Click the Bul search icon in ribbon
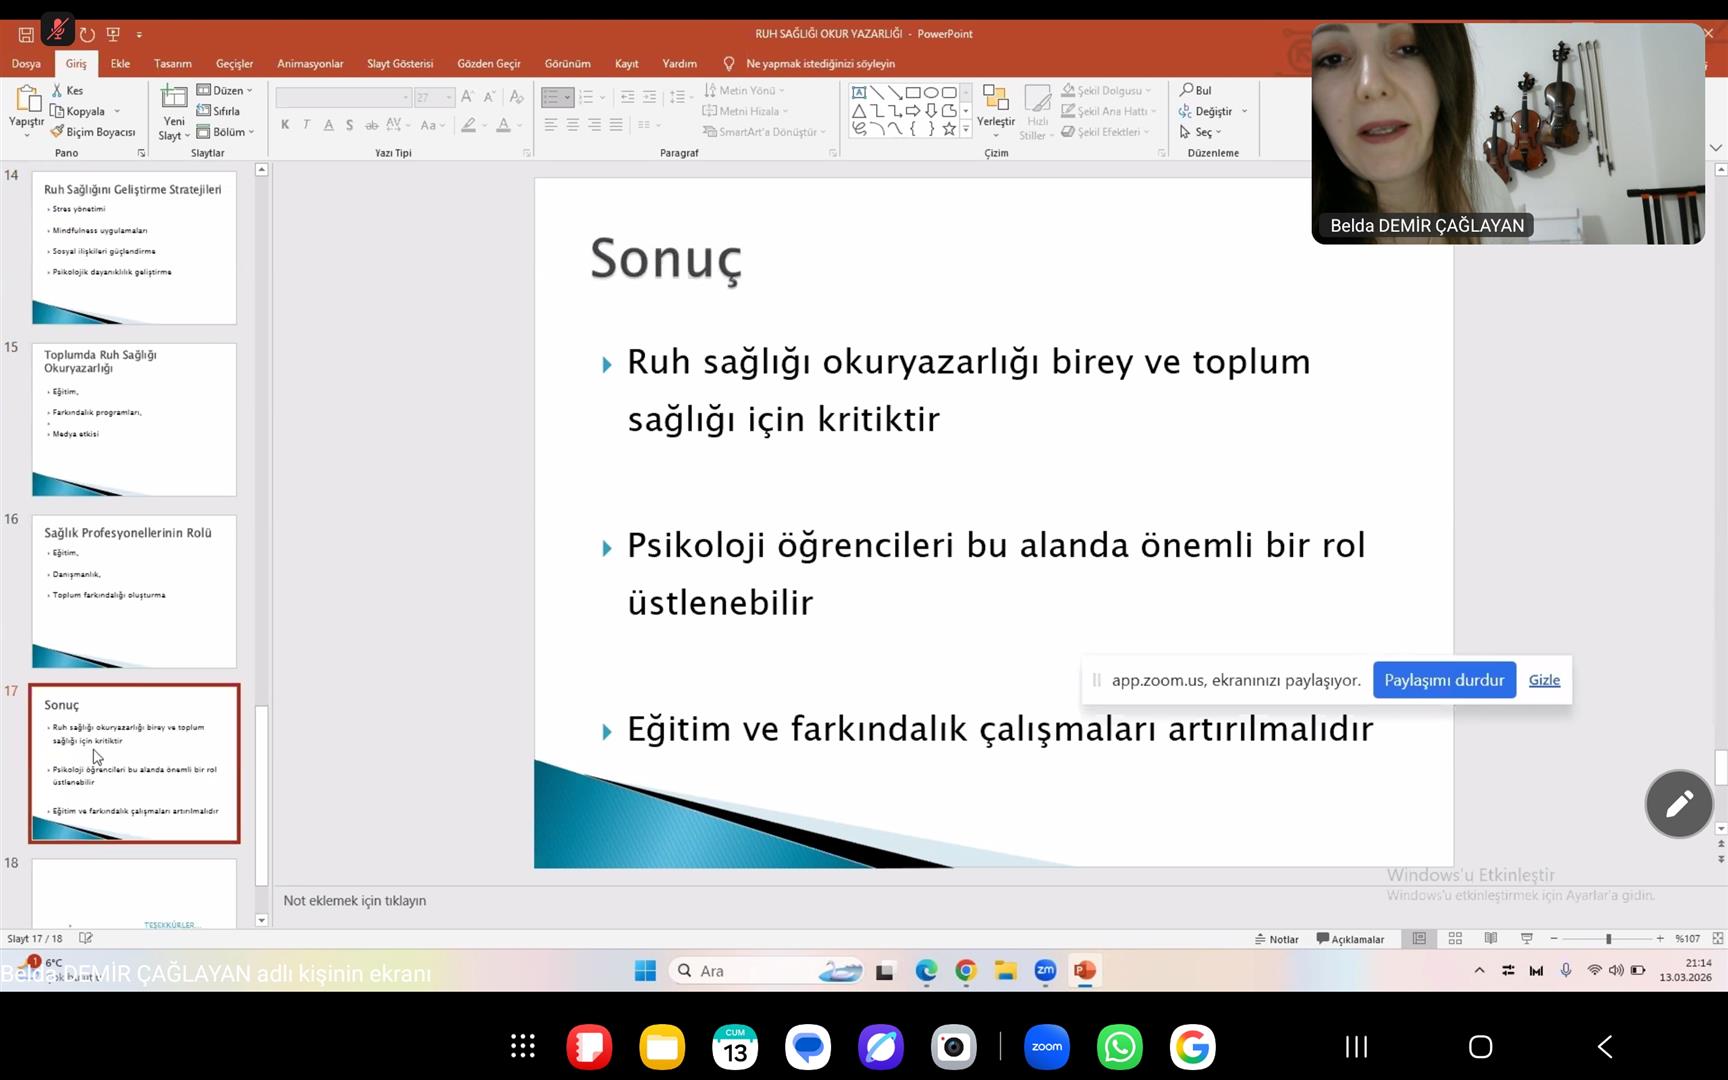The width and height of the screenshot is (1728, 1080). [1195, 90]
